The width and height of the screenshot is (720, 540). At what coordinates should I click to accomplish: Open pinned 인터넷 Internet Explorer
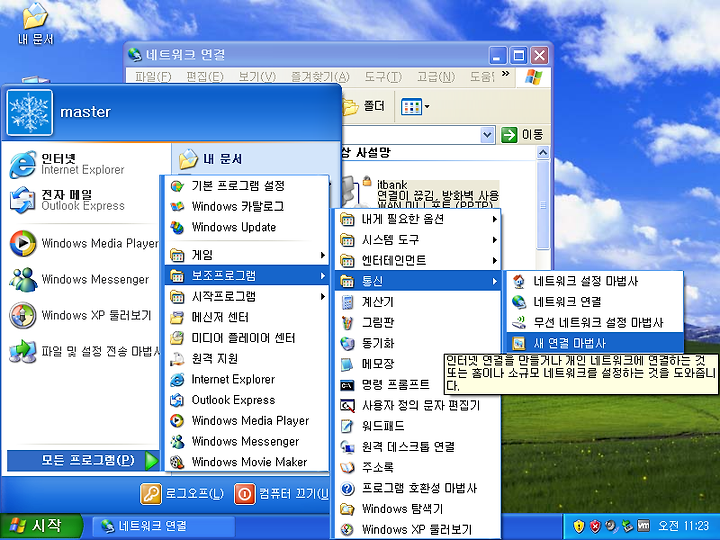[x=83, y=164]
